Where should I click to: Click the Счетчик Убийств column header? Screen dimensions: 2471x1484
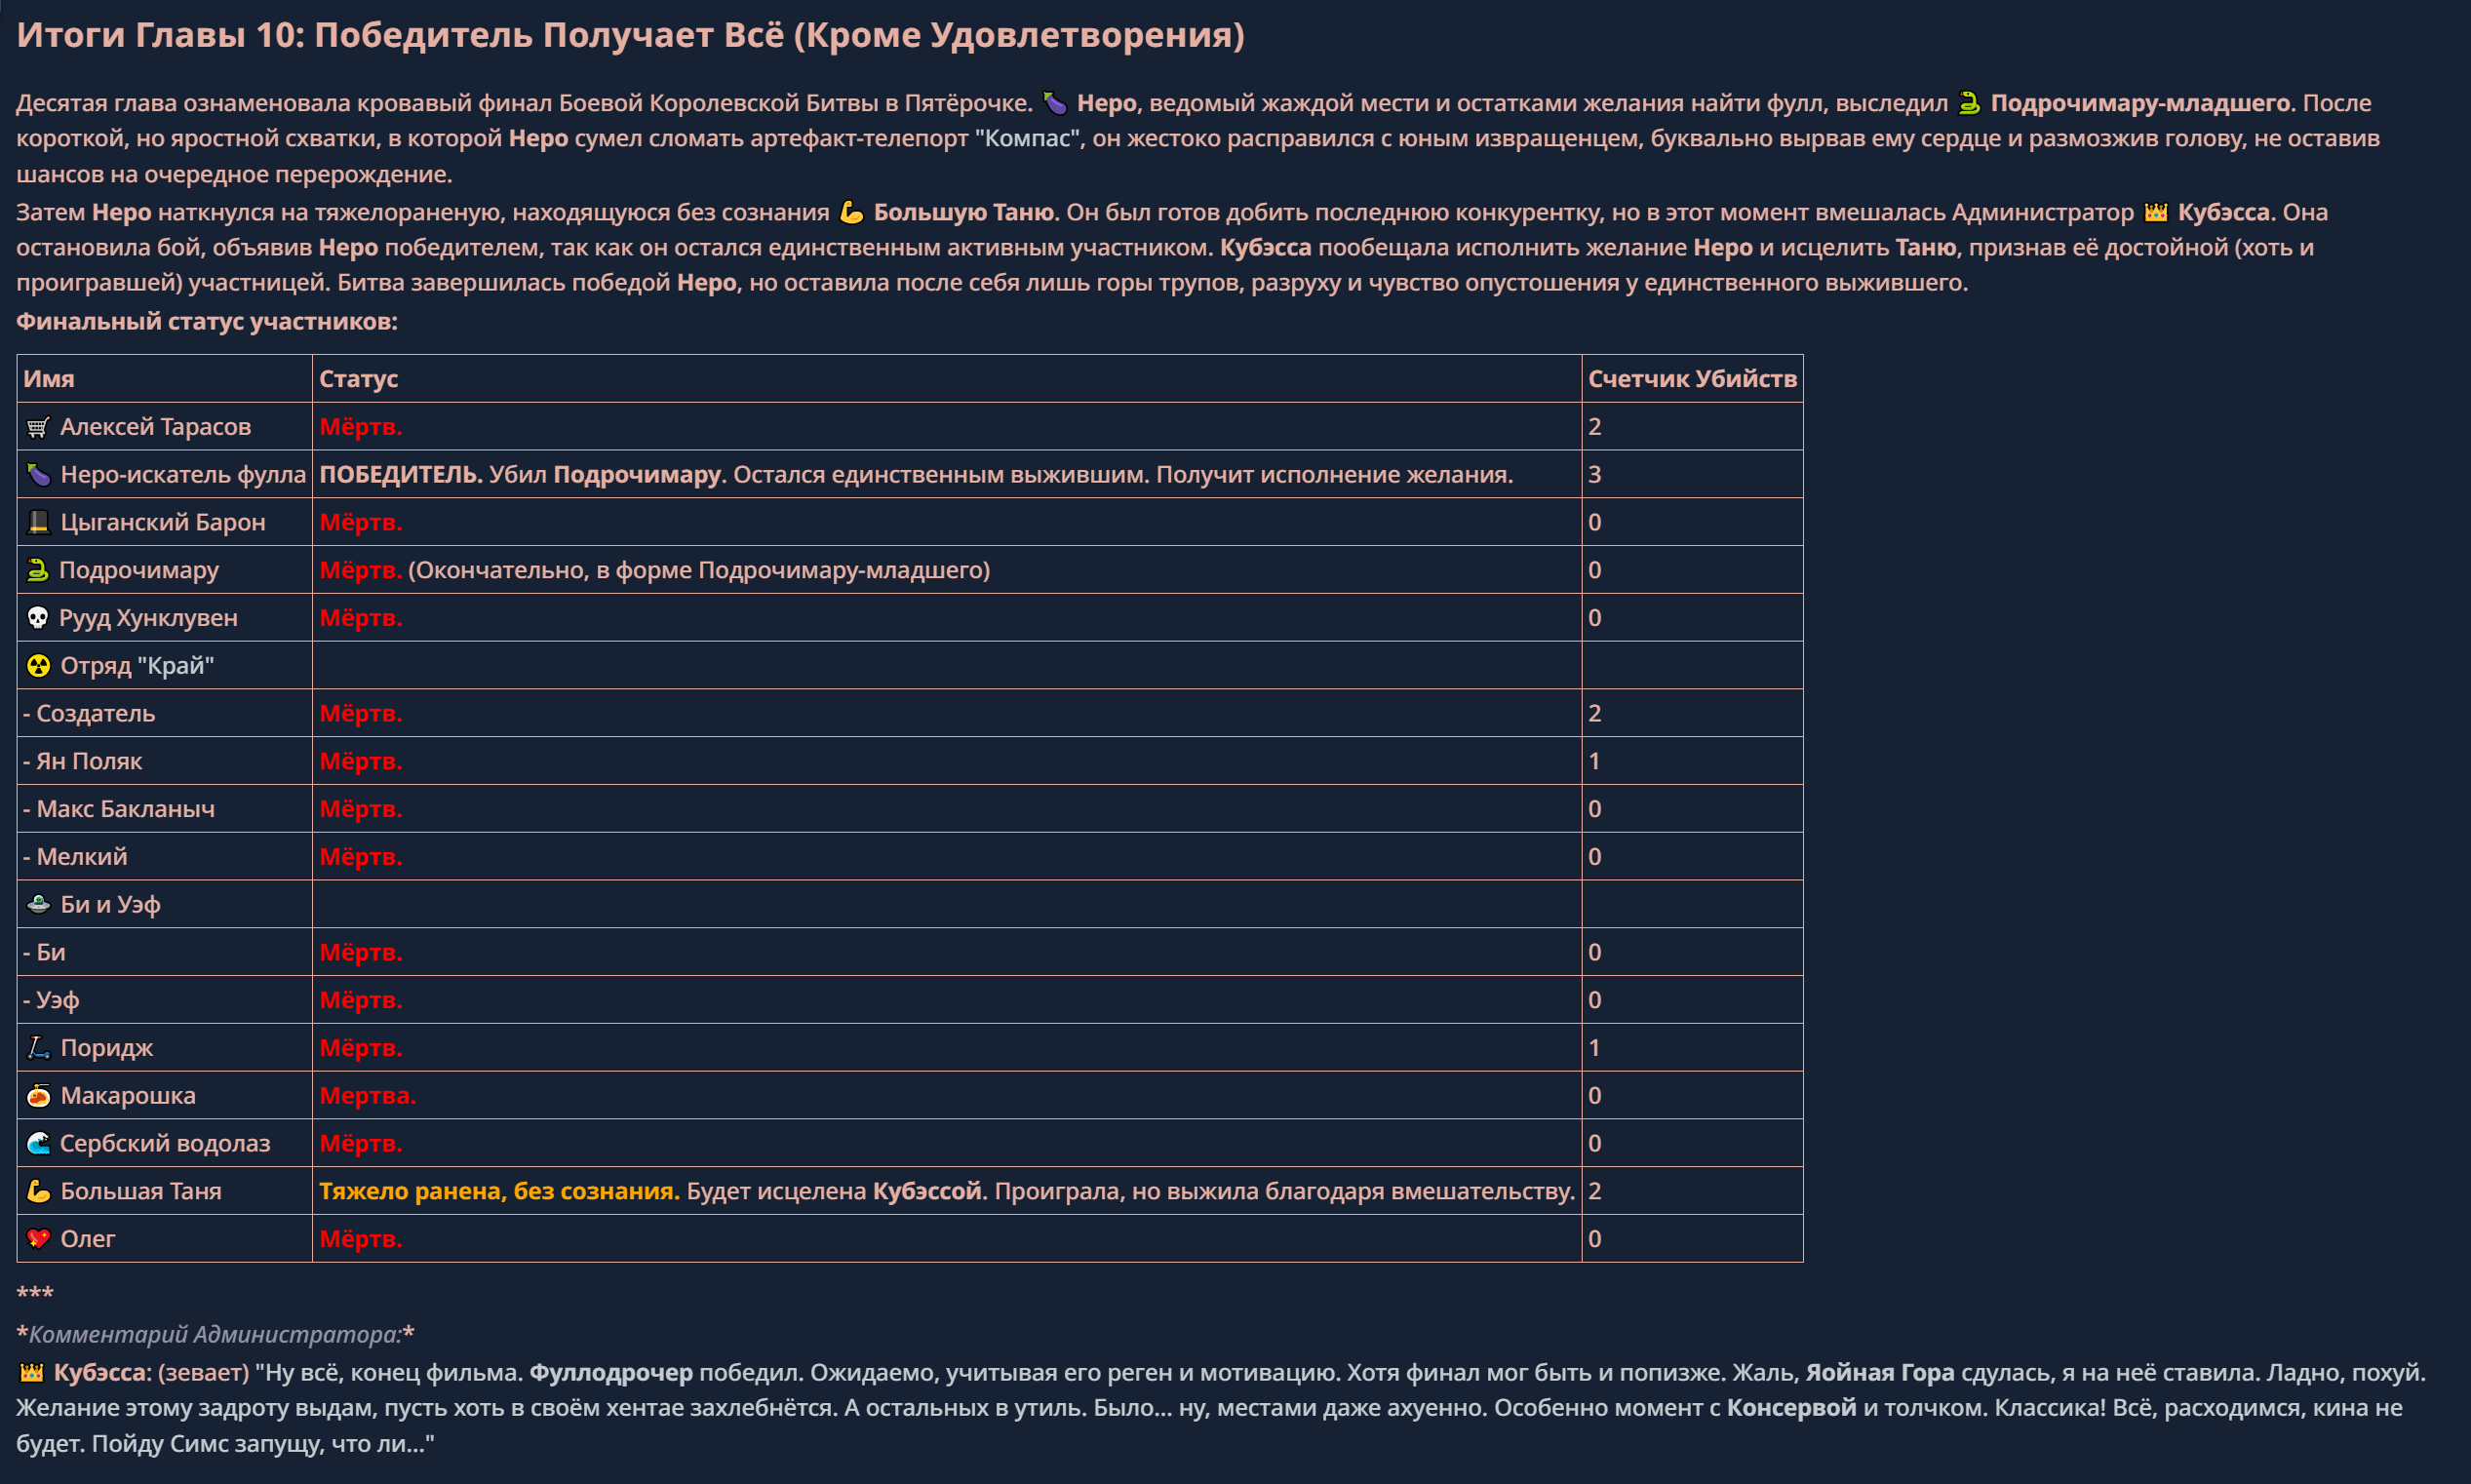coord(1692,379)
